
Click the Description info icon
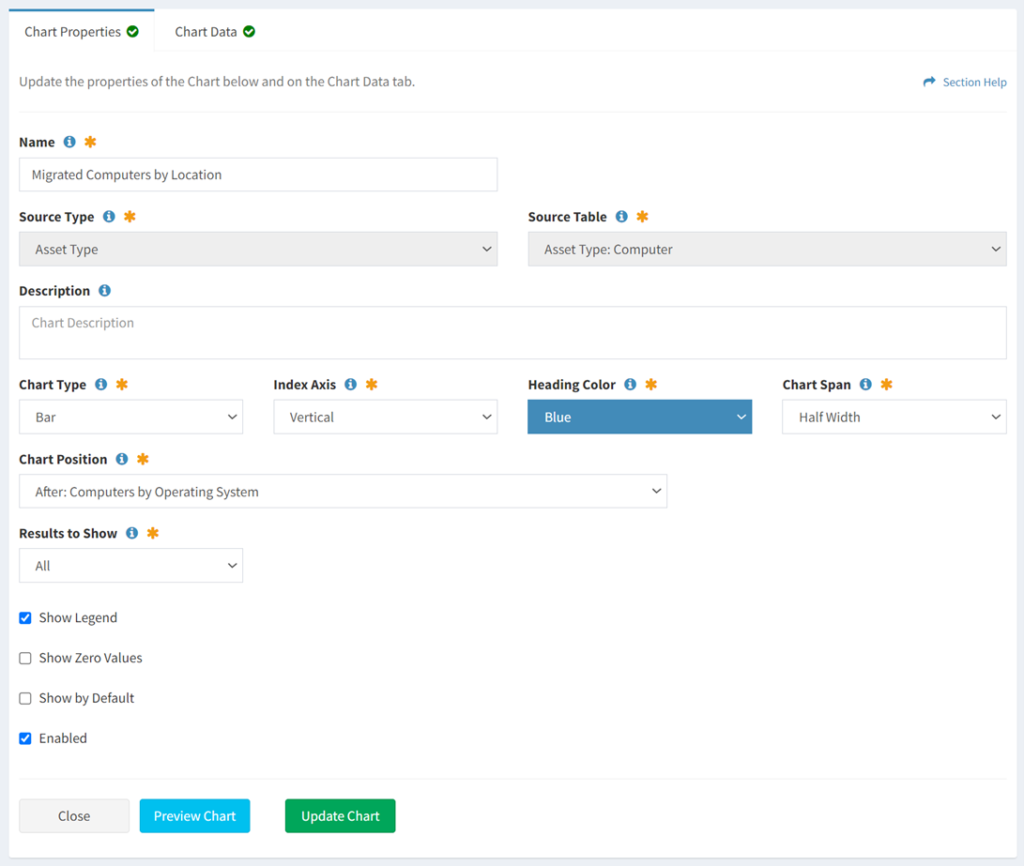(105, 291)
